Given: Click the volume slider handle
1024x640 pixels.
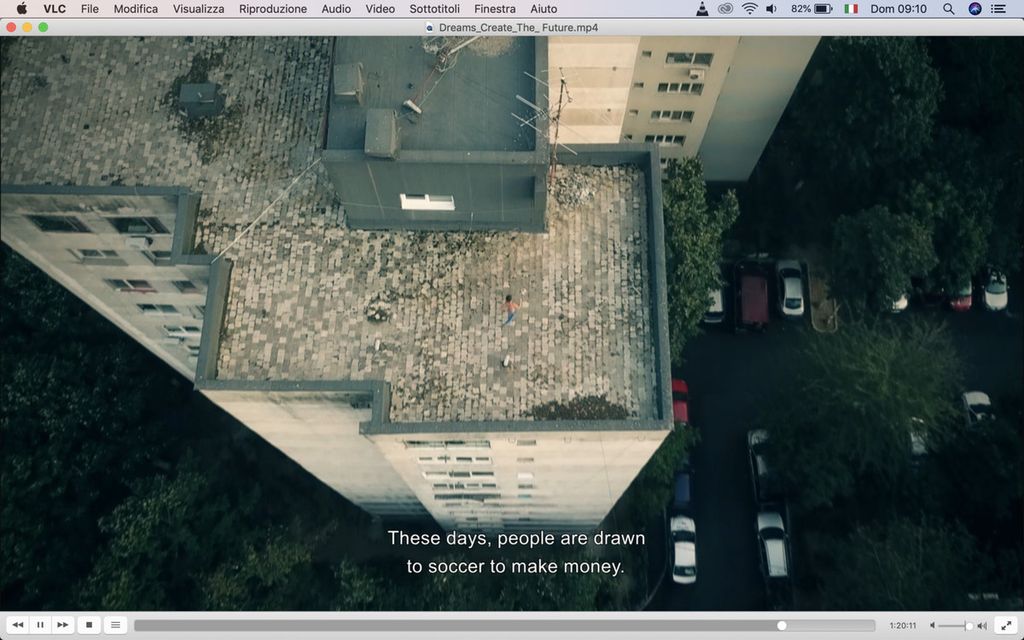Looking at the screenshot, I should click(x=968, y=626).
